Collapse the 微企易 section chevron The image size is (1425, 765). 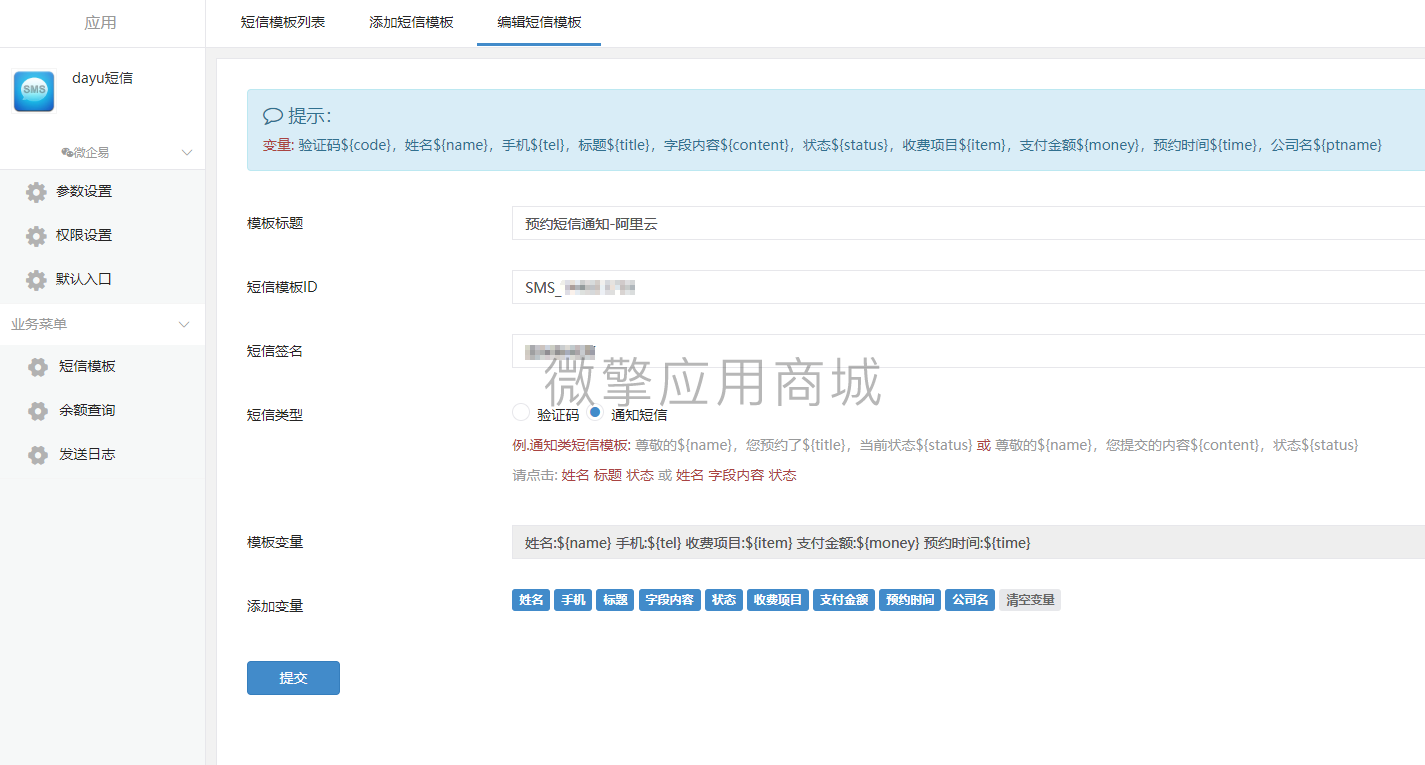point(186,153)
